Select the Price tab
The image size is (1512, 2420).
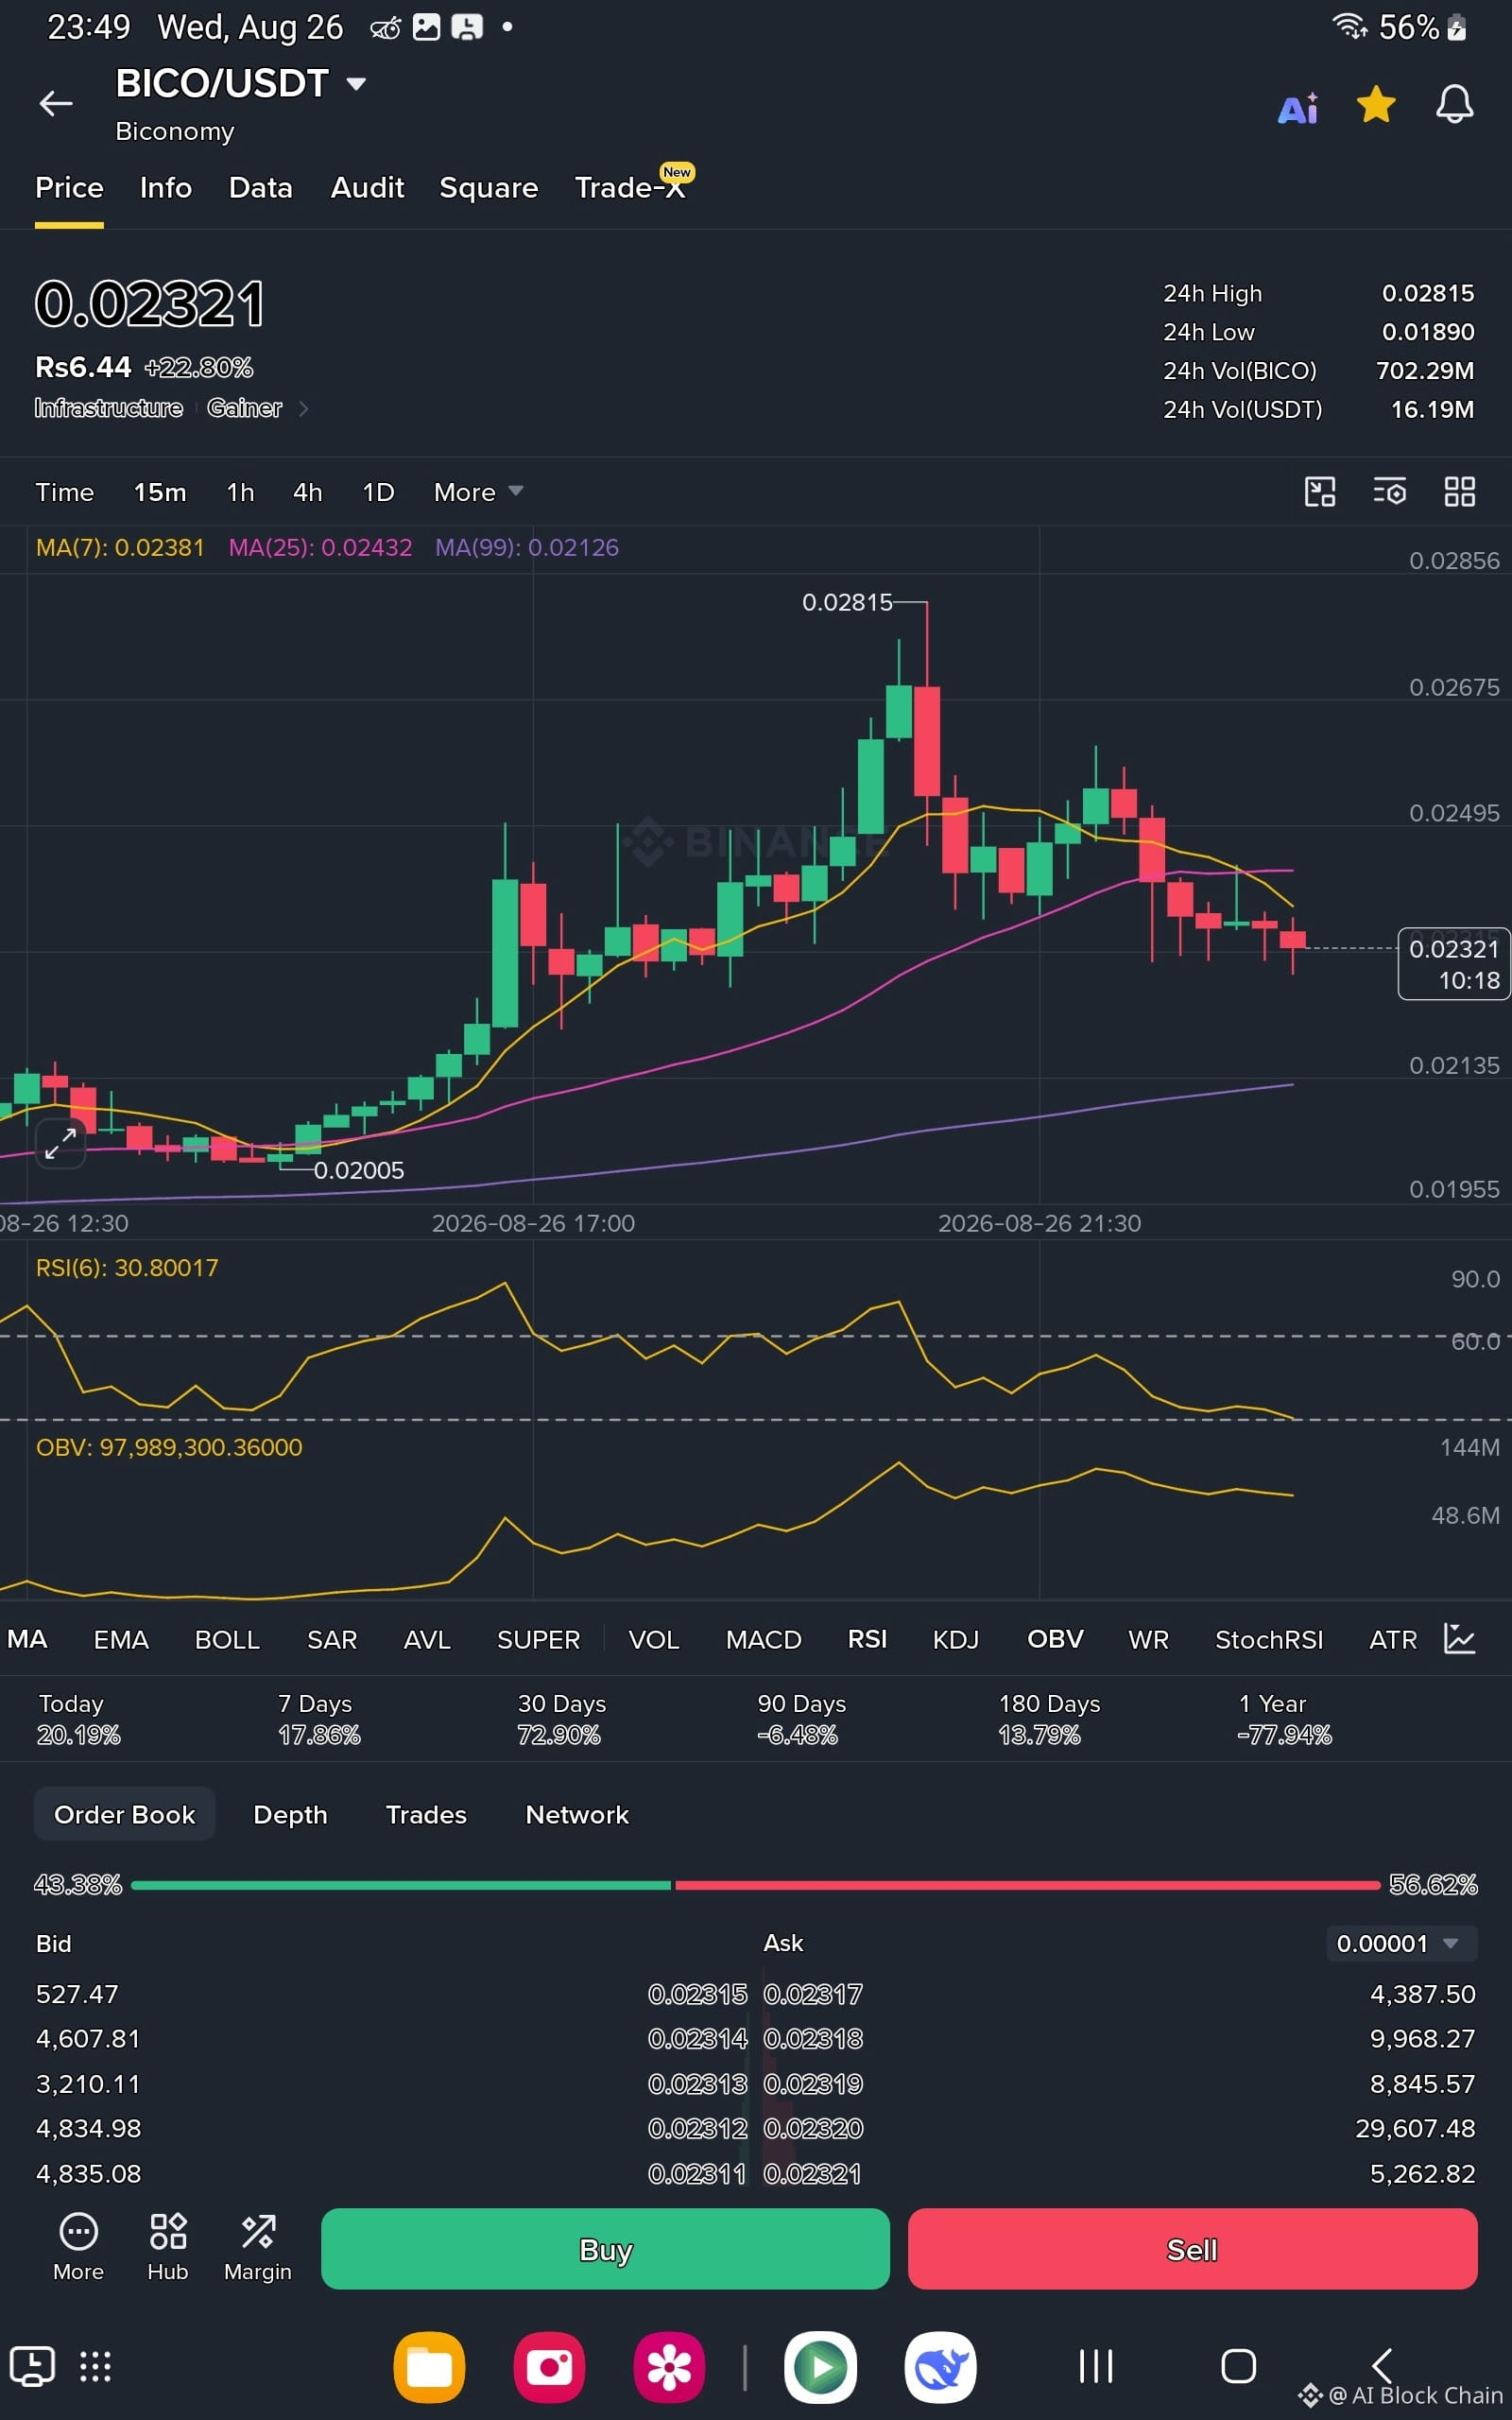69,188
